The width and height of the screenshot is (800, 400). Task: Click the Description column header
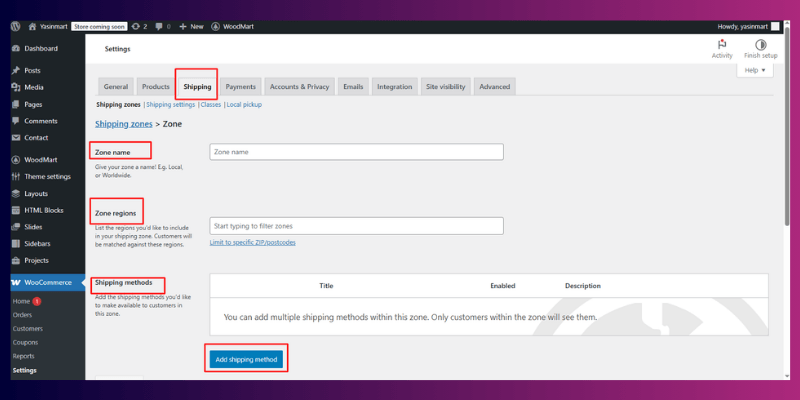[583, 286]
